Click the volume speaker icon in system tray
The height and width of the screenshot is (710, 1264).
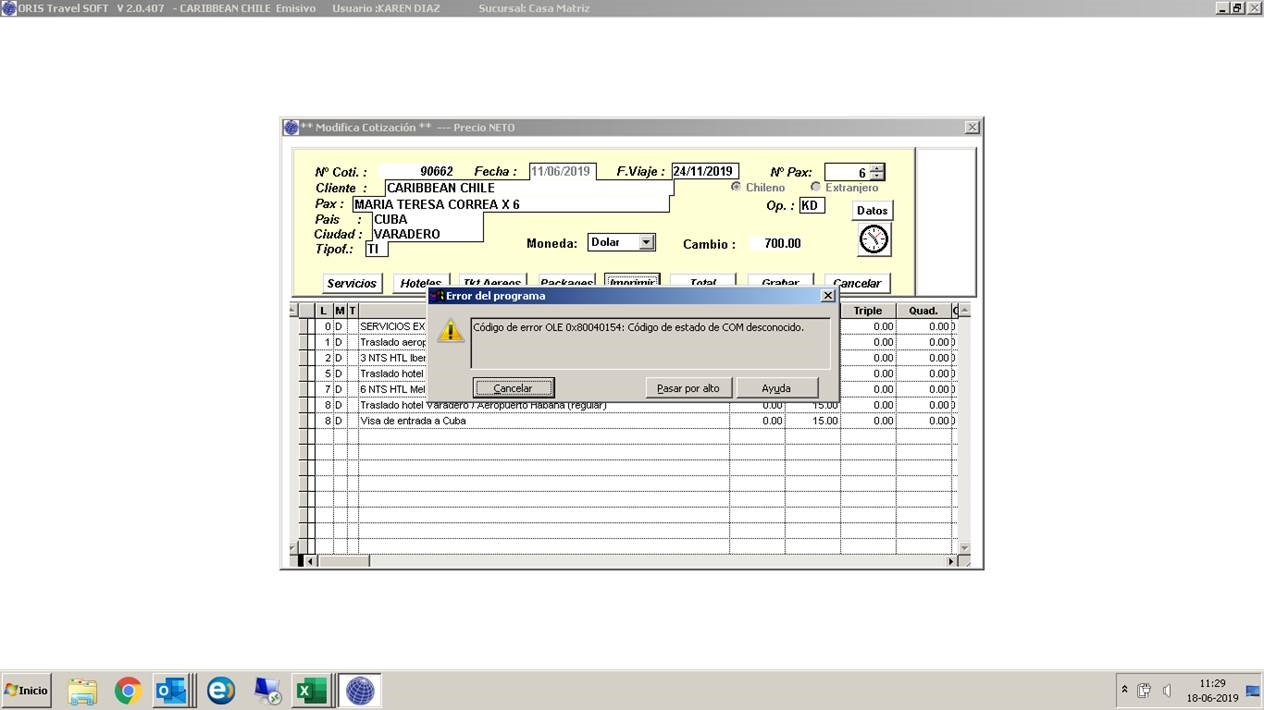[1167, 690]
